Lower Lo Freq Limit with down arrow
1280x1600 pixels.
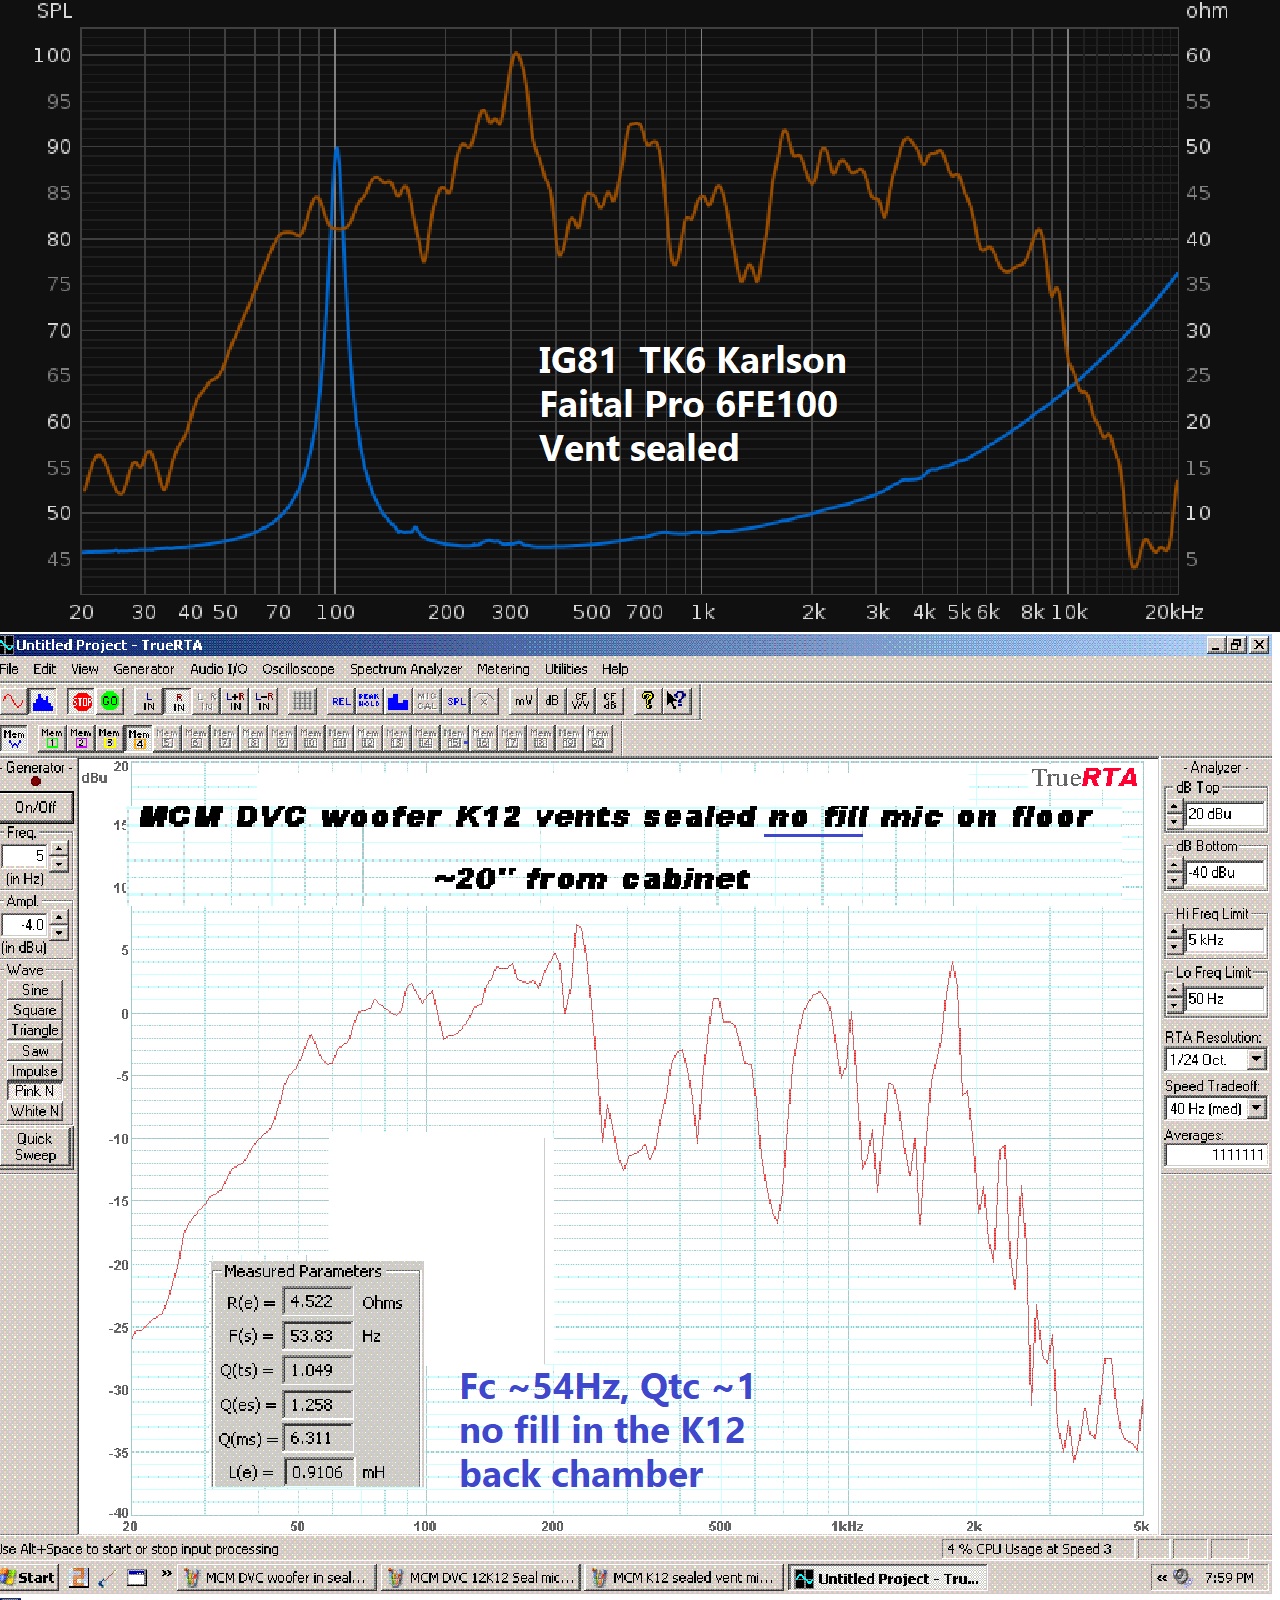coord(1175,1006)
